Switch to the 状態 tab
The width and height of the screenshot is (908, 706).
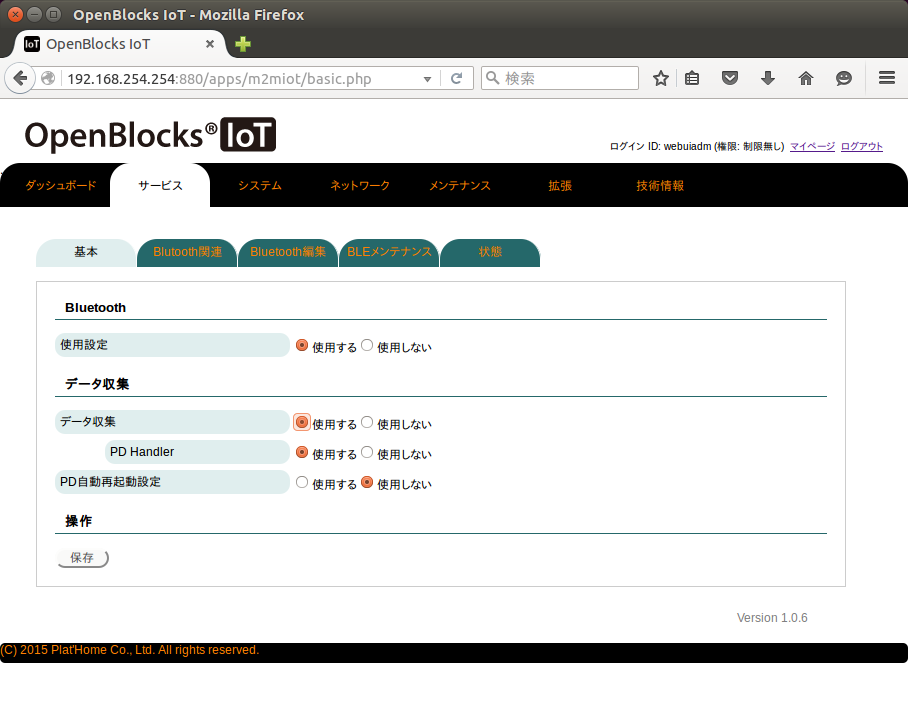[x=490, y=253]
